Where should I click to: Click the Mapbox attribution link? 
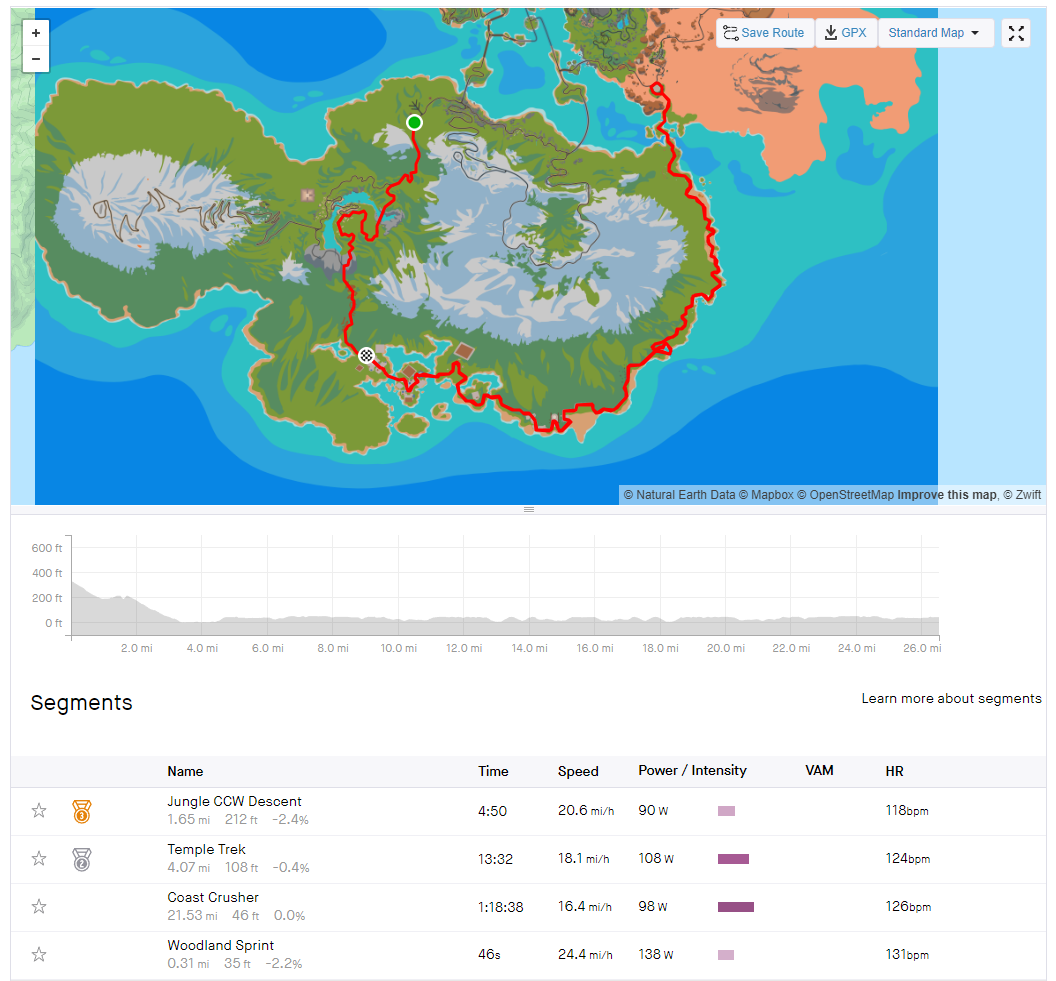pos(766,495)
